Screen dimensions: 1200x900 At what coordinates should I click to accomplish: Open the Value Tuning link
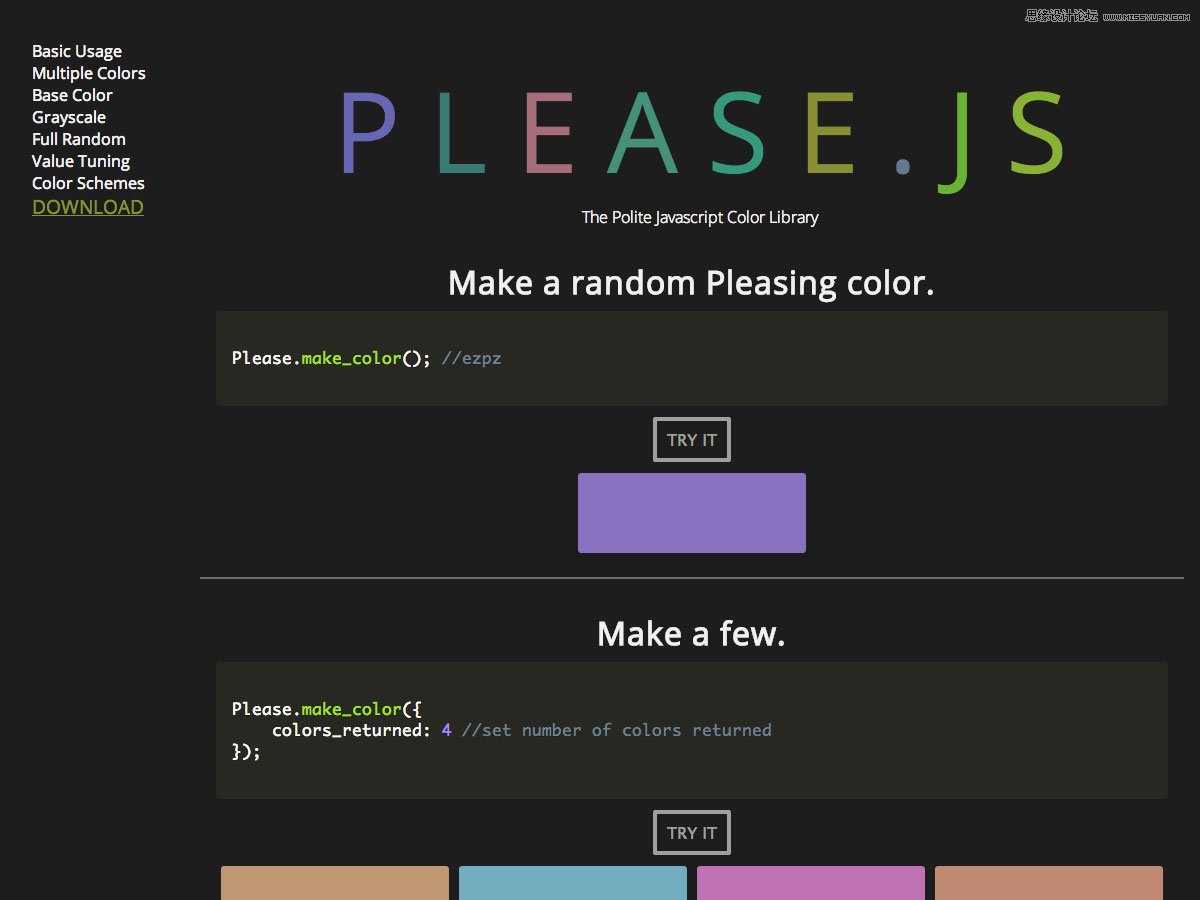[x=81, y=161]
